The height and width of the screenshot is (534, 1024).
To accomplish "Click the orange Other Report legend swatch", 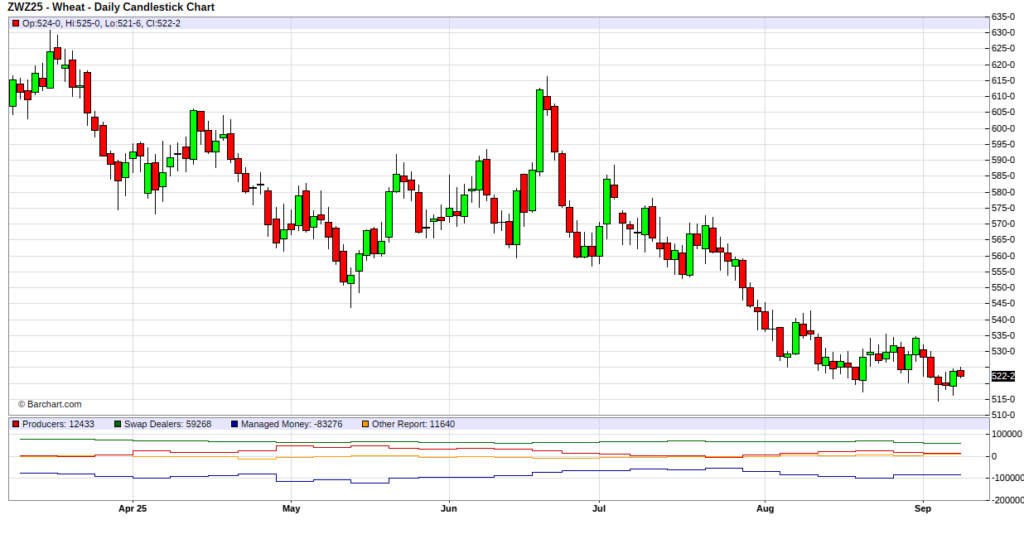I will (366, 424).
